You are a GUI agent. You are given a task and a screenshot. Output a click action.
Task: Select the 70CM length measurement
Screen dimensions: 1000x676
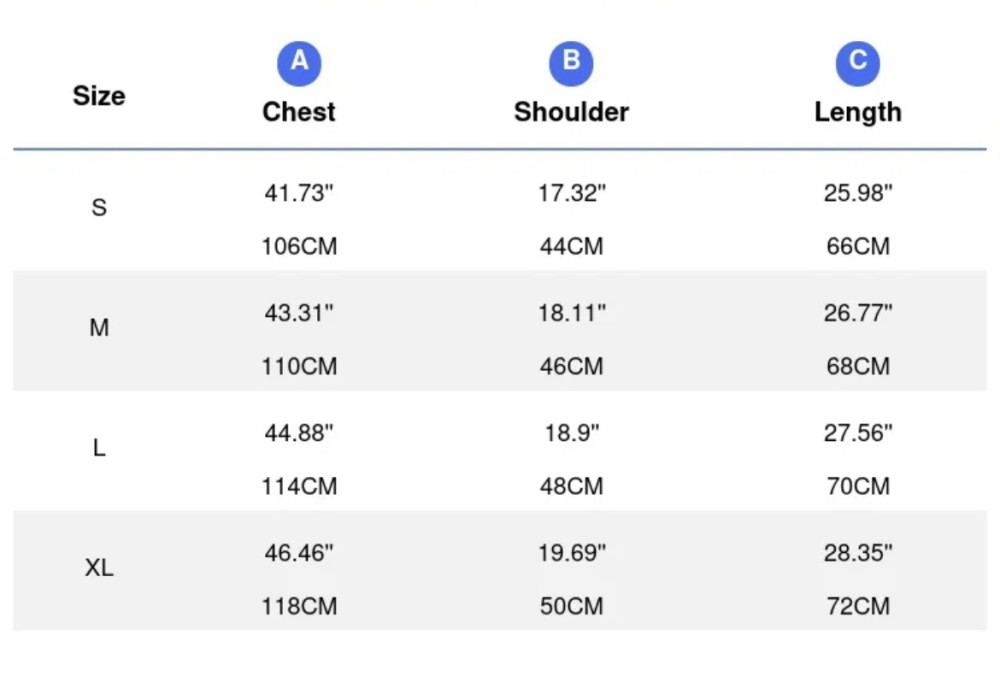[858, 486]
